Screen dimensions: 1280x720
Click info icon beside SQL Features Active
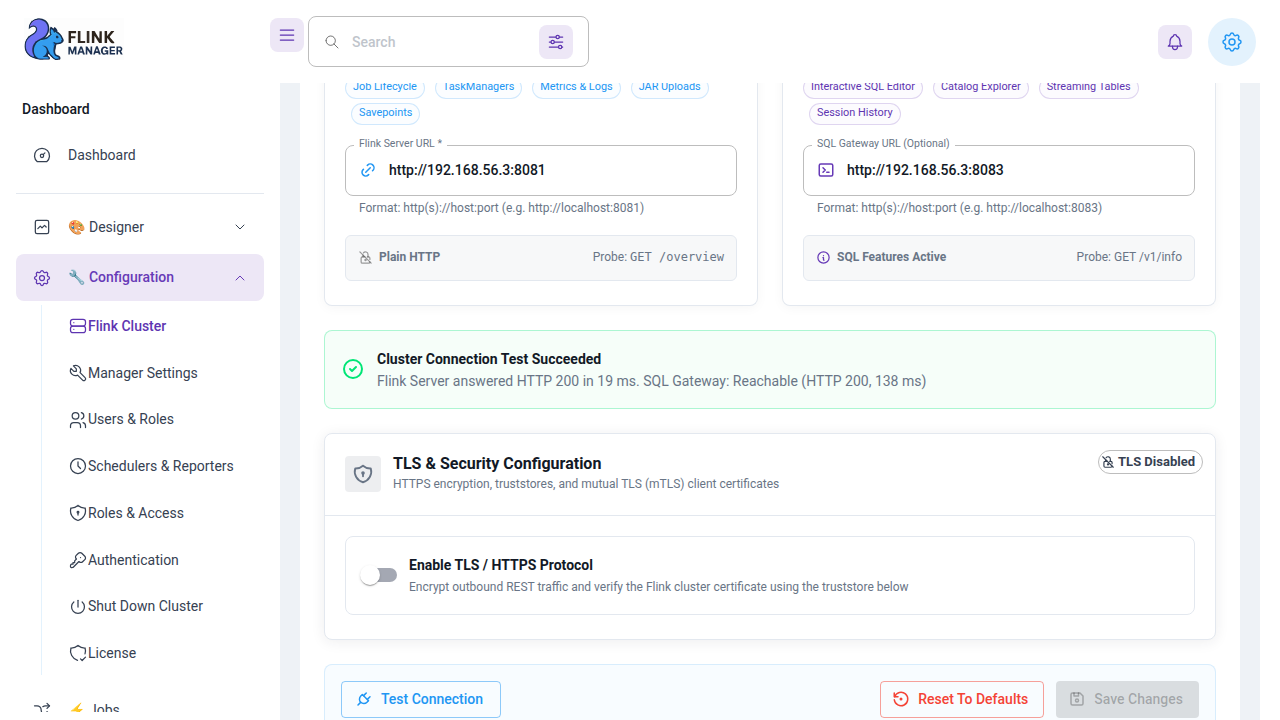pyautogui.click(x=824, y=257)
